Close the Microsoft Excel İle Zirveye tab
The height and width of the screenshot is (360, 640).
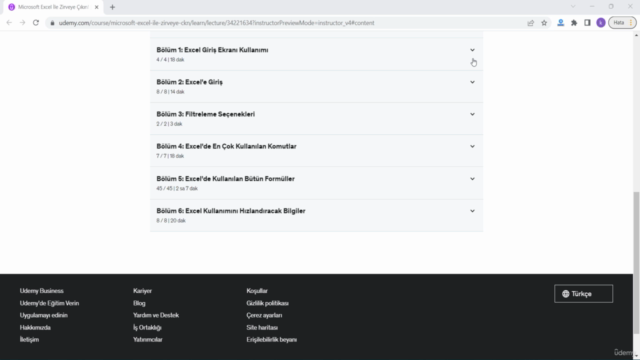pos(96,7)
